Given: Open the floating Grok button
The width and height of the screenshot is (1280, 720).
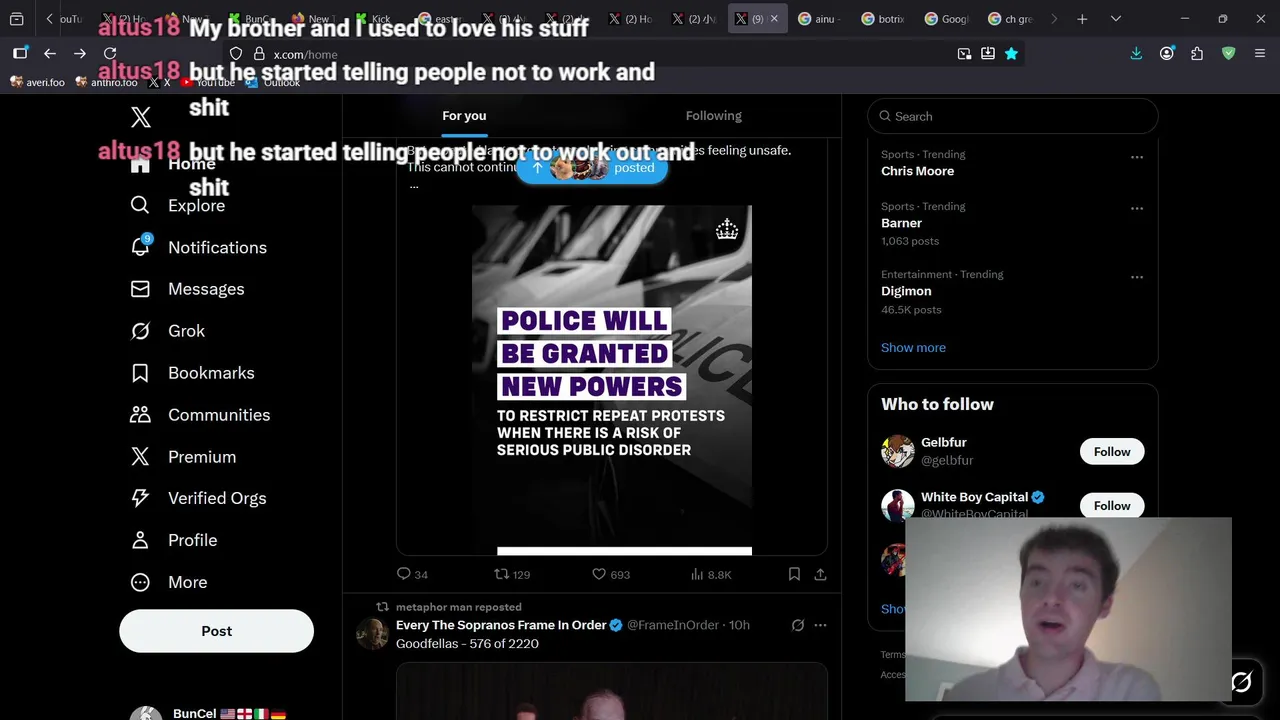Looking at the screenshot, I should click(1241, 682).
